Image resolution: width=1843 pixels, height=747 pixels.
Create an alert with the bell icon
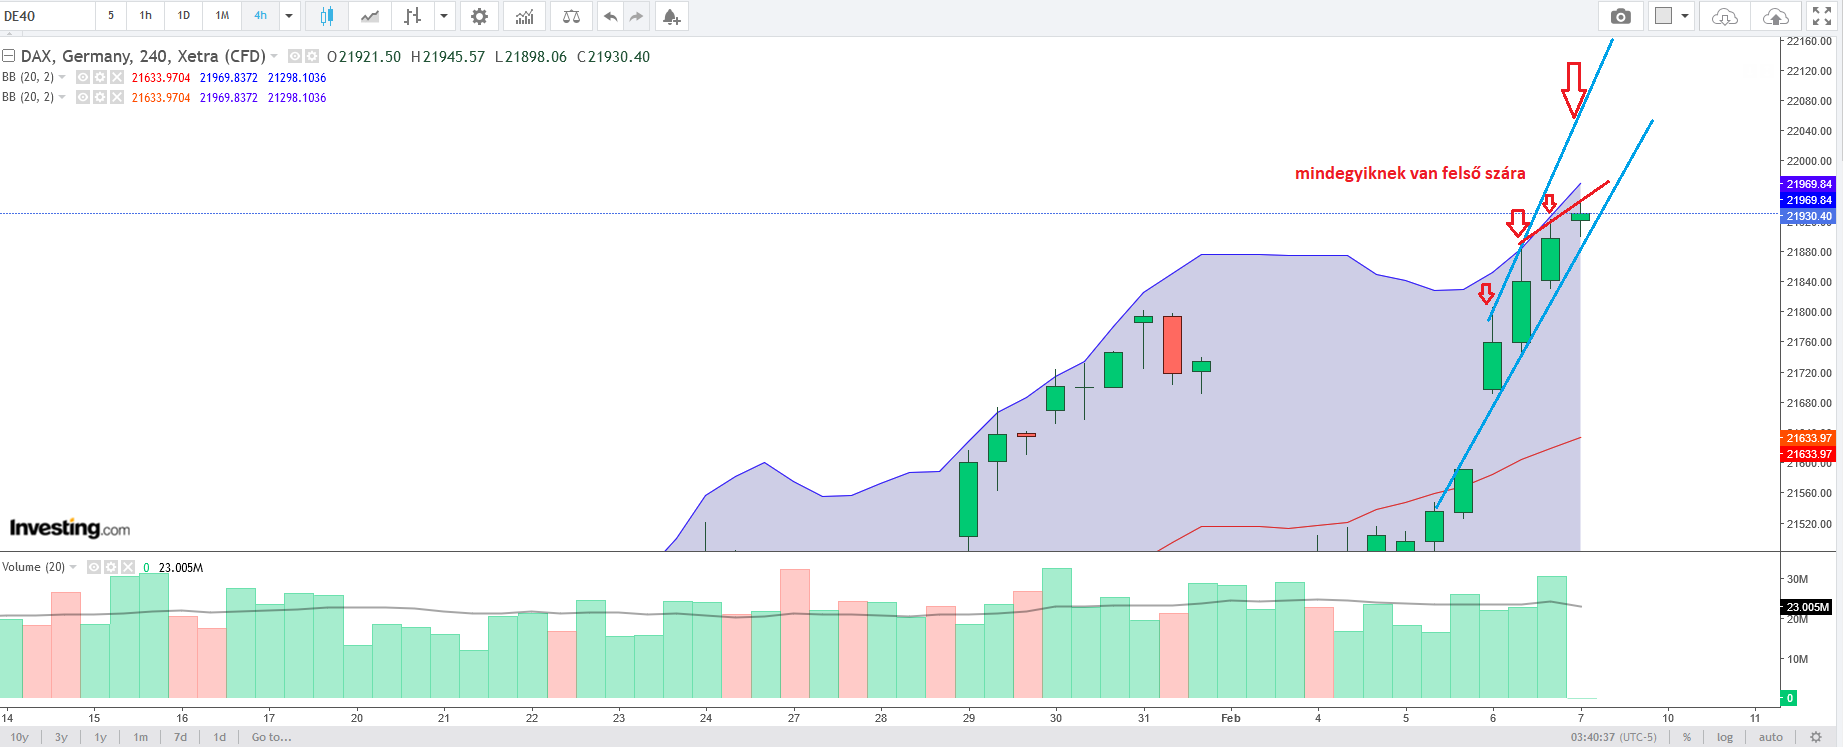click(671, 16)
